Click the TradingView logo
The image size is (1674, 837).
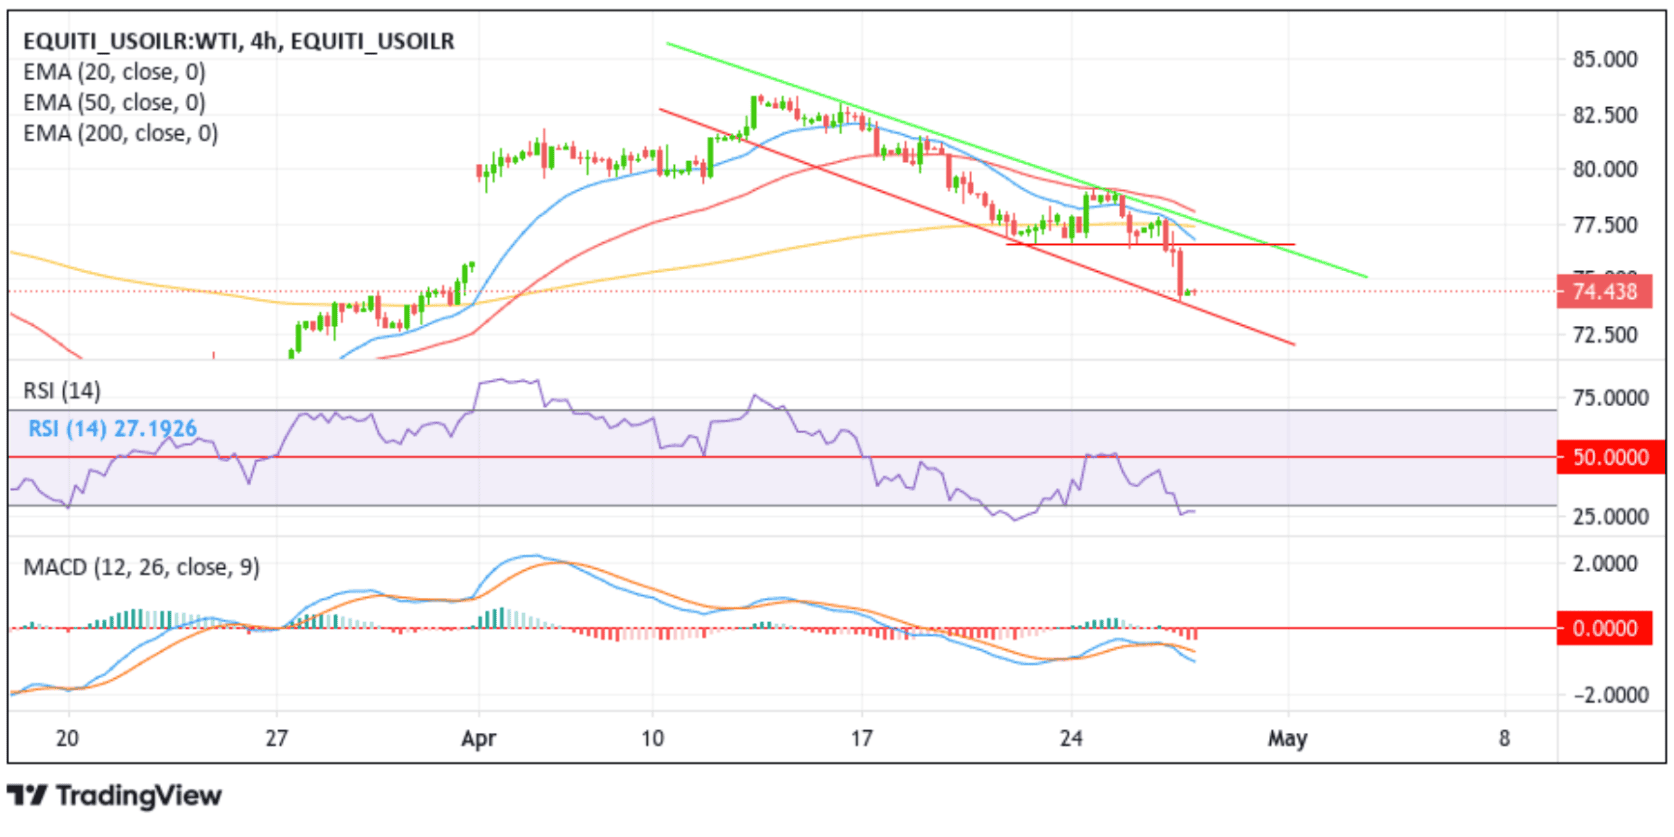(114, 796)
